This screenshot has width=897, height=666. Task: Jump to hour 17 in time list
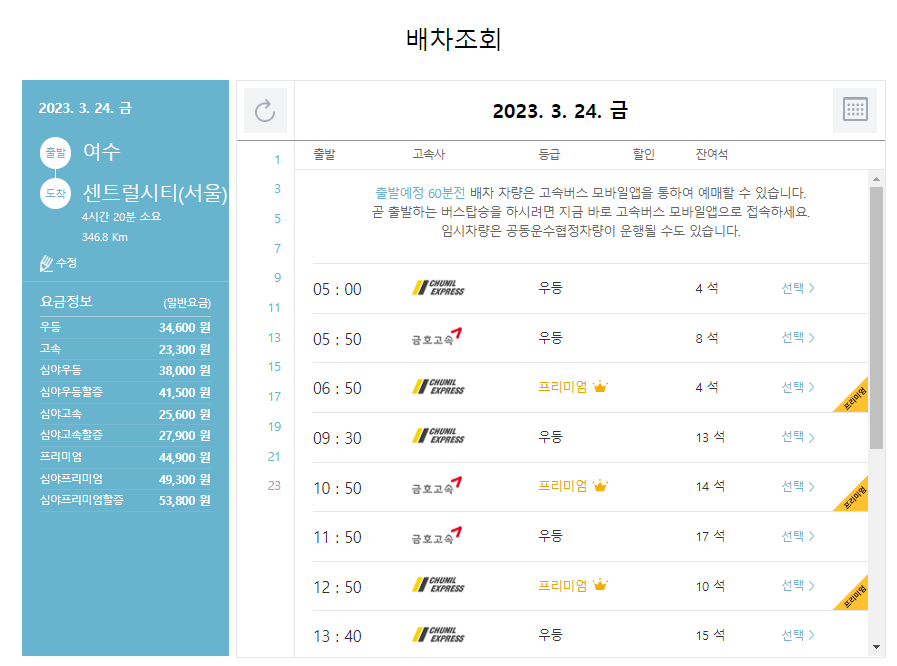[x=275, y=397]
